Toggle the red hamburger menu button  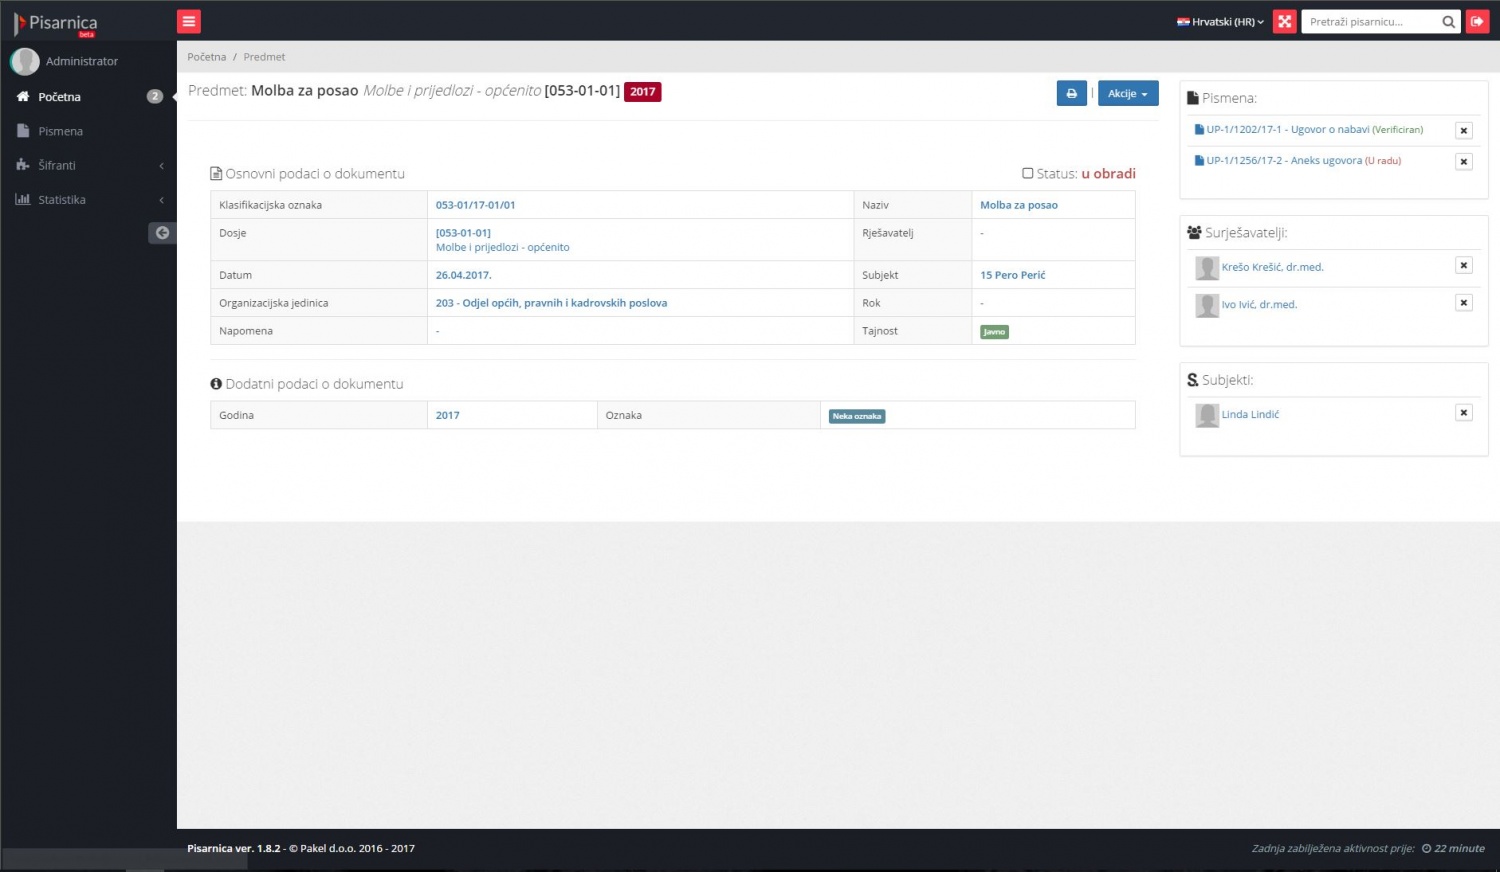point(189,21)
